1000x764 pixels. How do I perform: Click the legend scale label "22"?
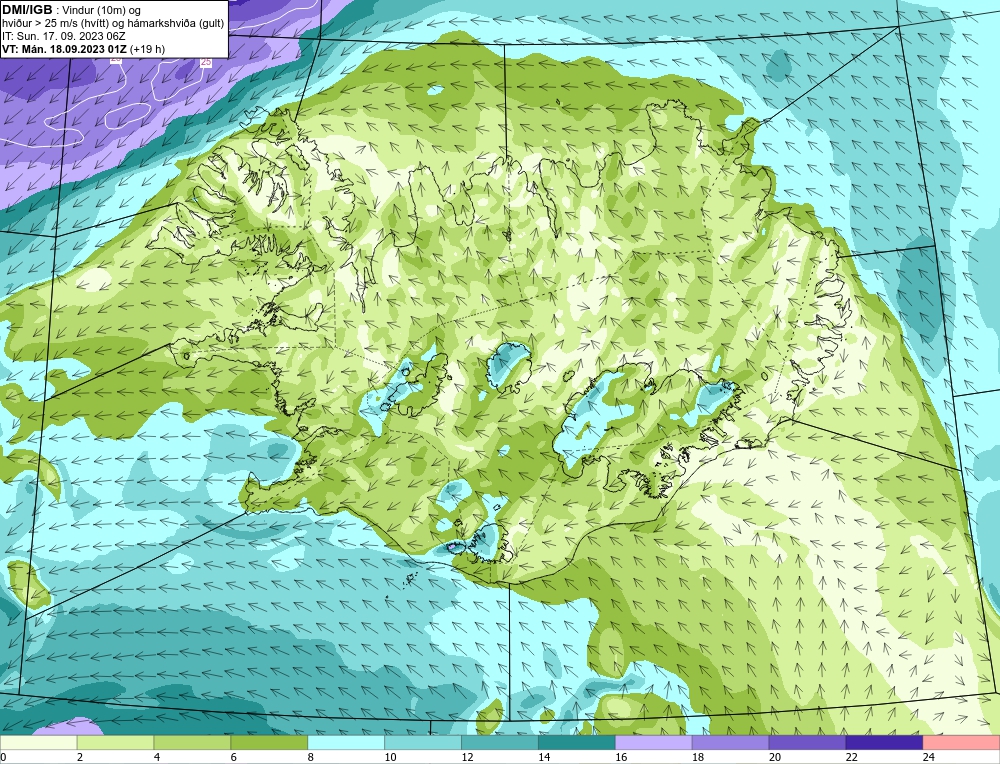click(852, 757)
